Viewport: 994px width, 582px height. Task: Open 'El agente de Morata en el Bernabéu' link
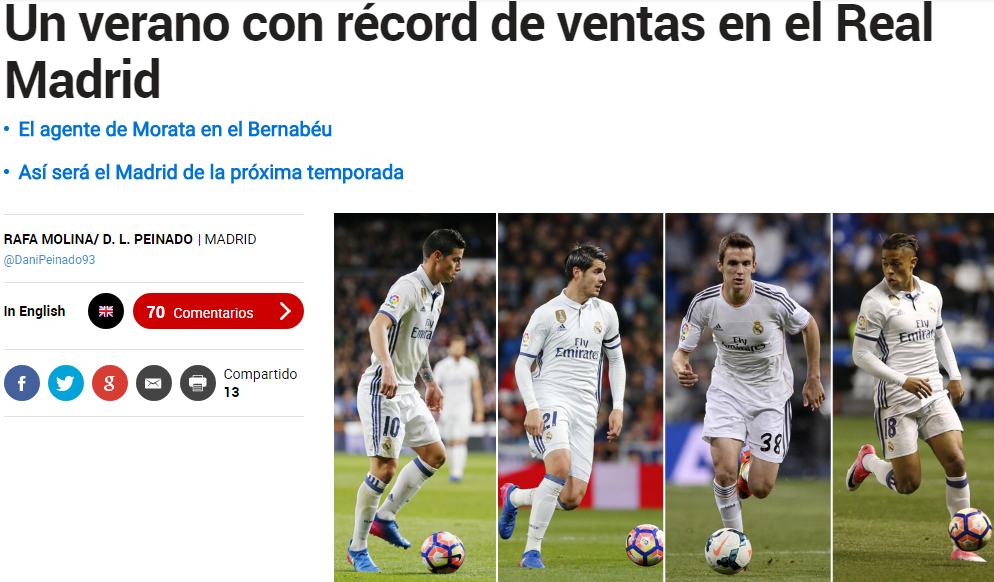[175, 129]
